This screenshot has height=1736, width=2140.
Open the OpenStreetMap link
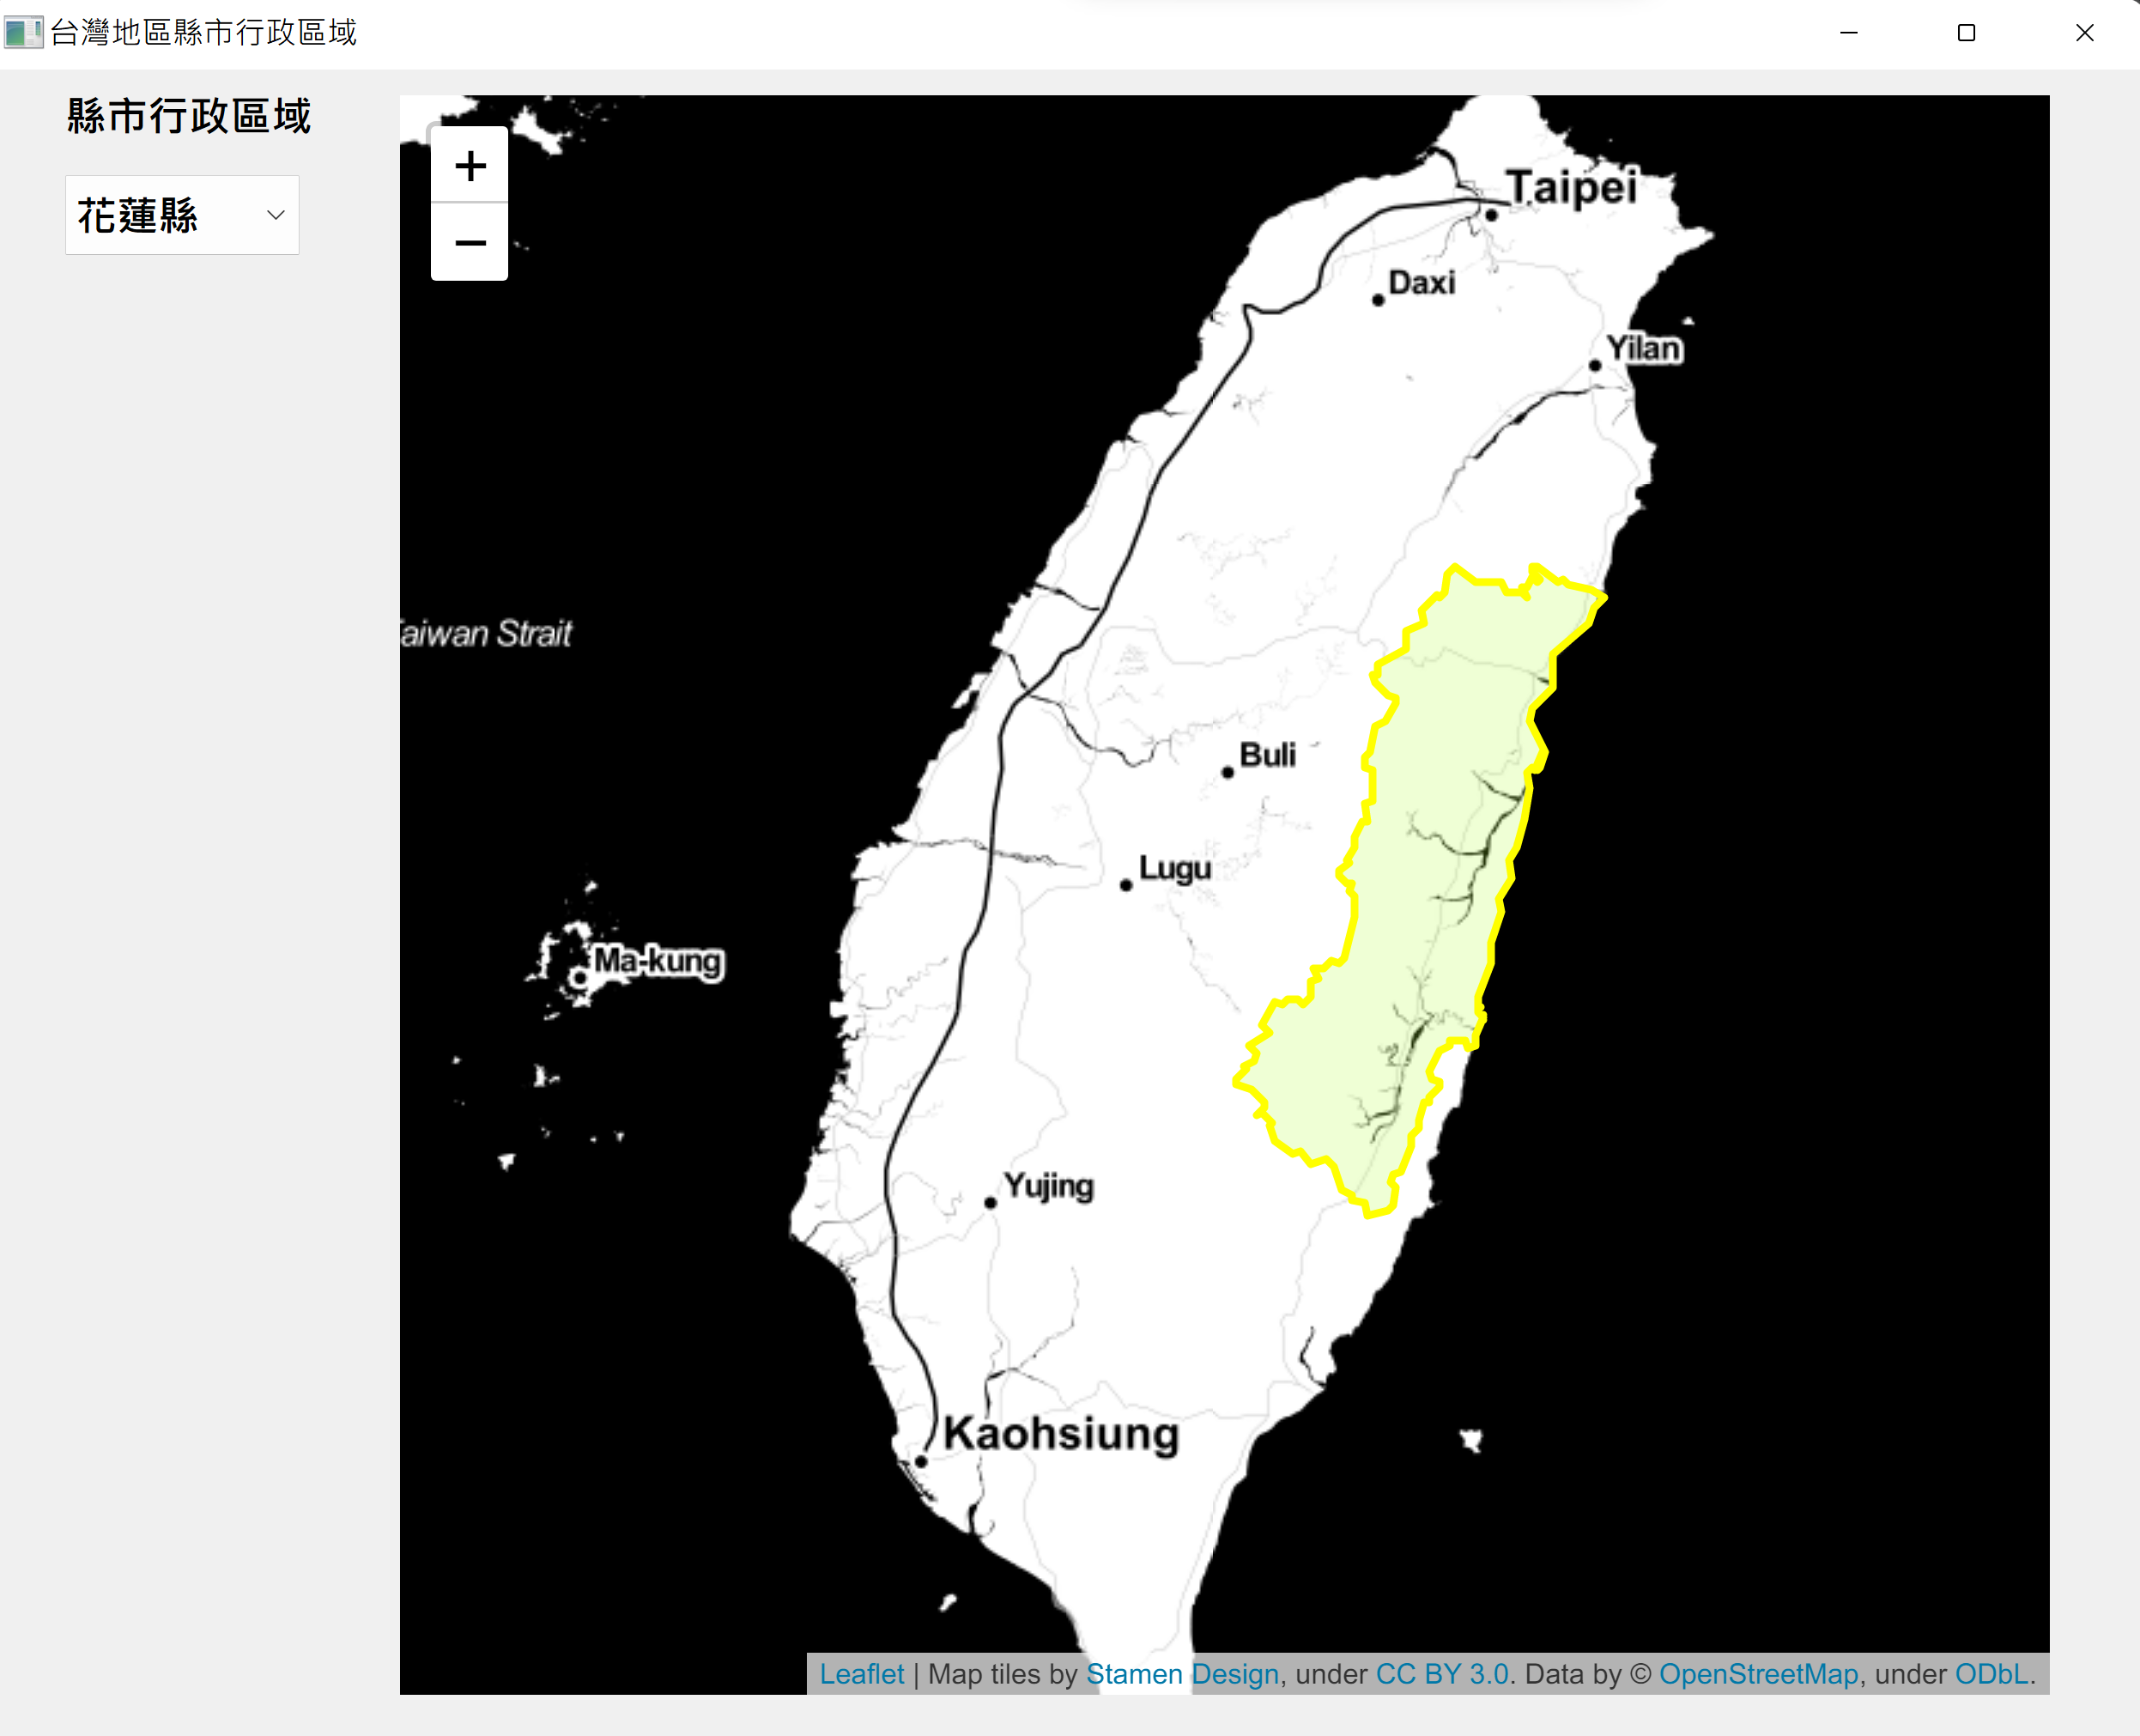click(x=1758, y=1674)
